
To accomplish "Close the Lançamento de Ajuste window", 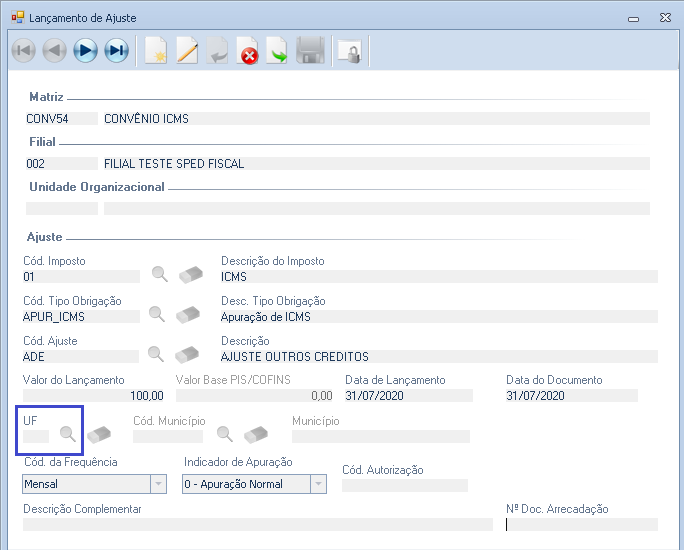I will [665, 17].
